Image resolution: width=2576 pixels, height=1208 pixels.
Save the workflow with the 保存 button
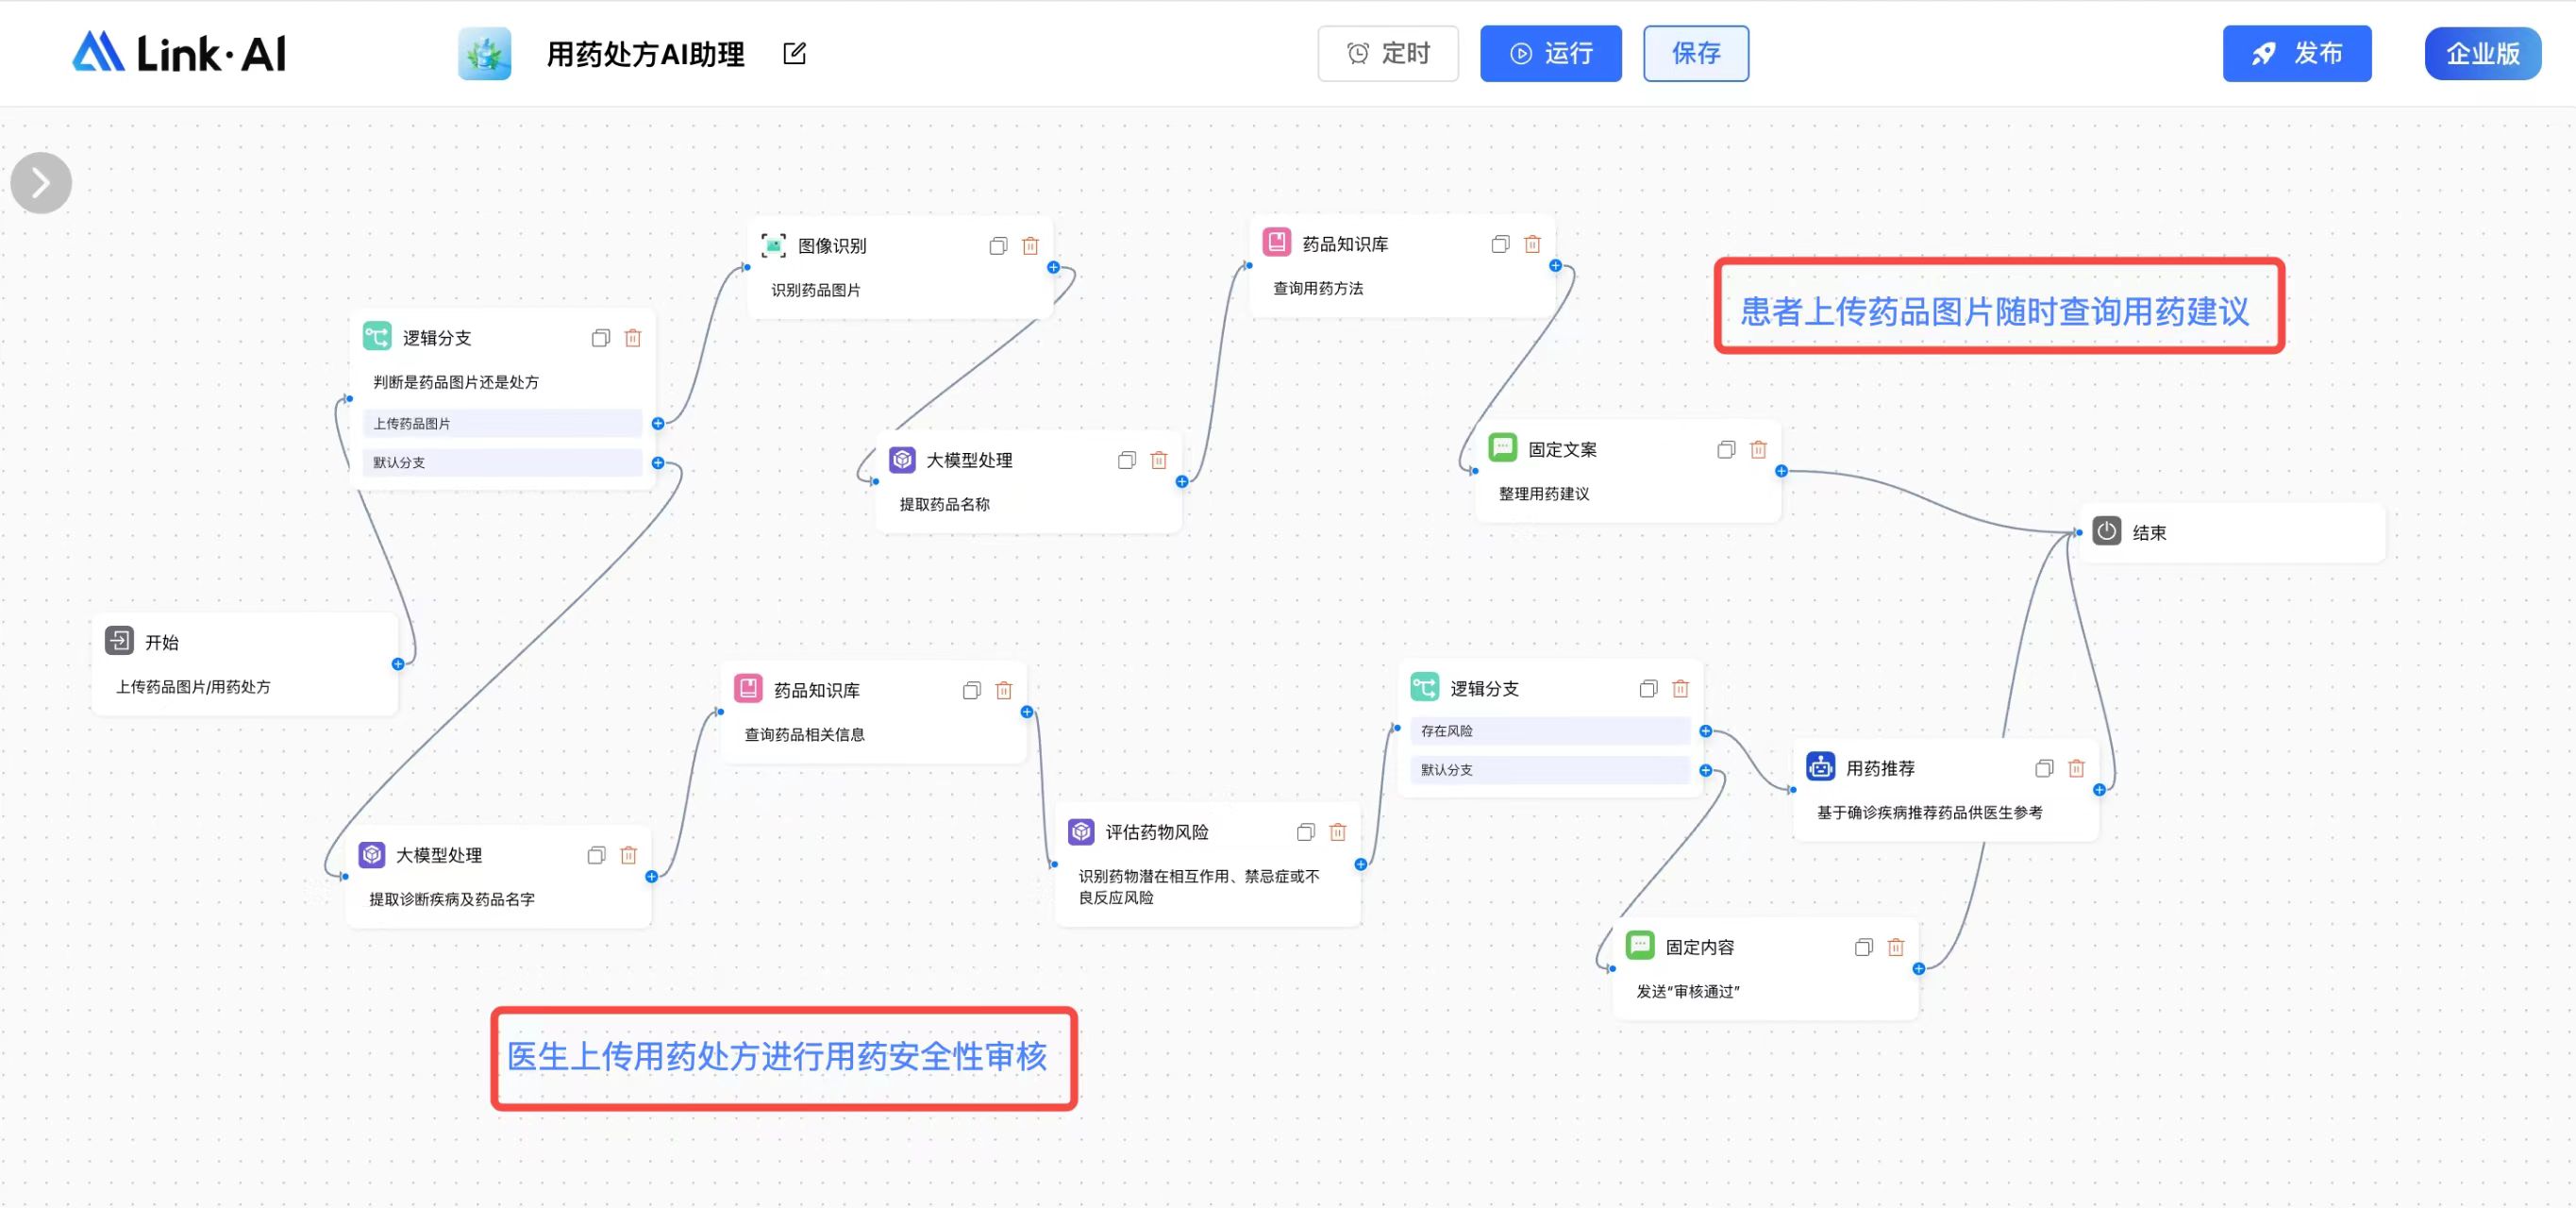pyautogui.click(x=1696, y=53)
